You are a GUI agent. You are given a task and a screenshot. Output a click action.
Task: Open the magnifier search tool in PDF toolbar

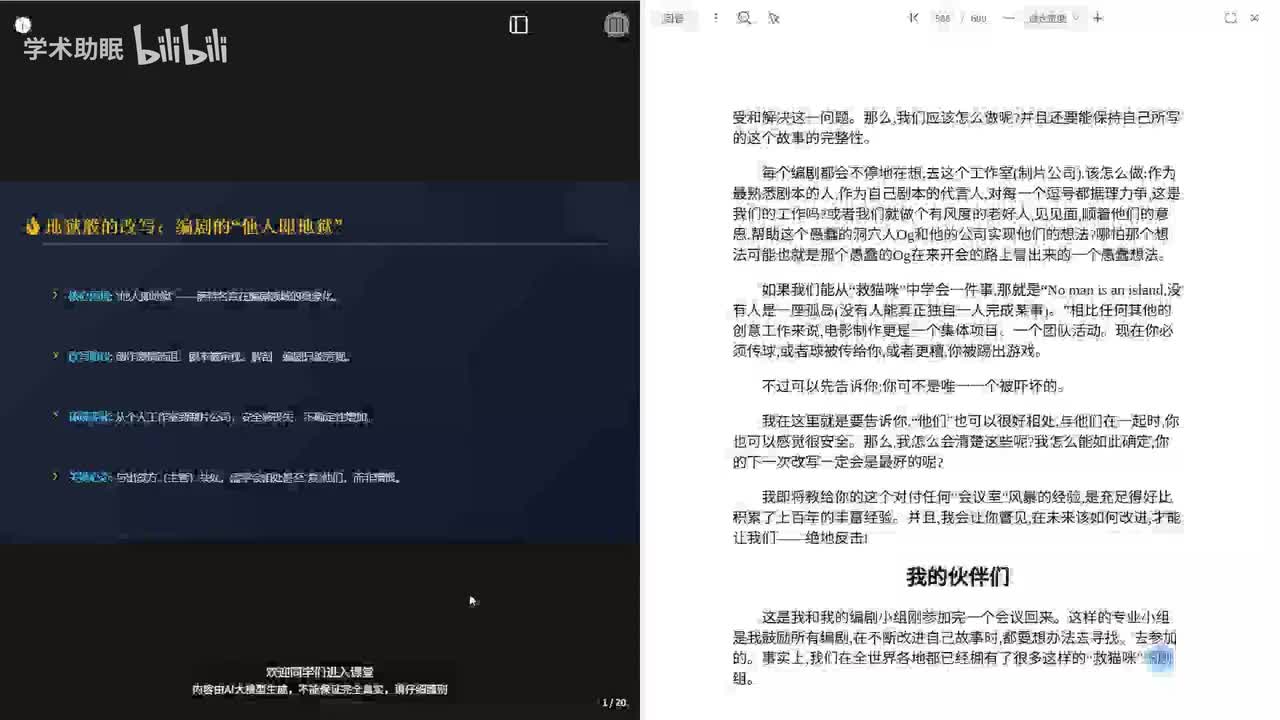(x=744, y=18)
